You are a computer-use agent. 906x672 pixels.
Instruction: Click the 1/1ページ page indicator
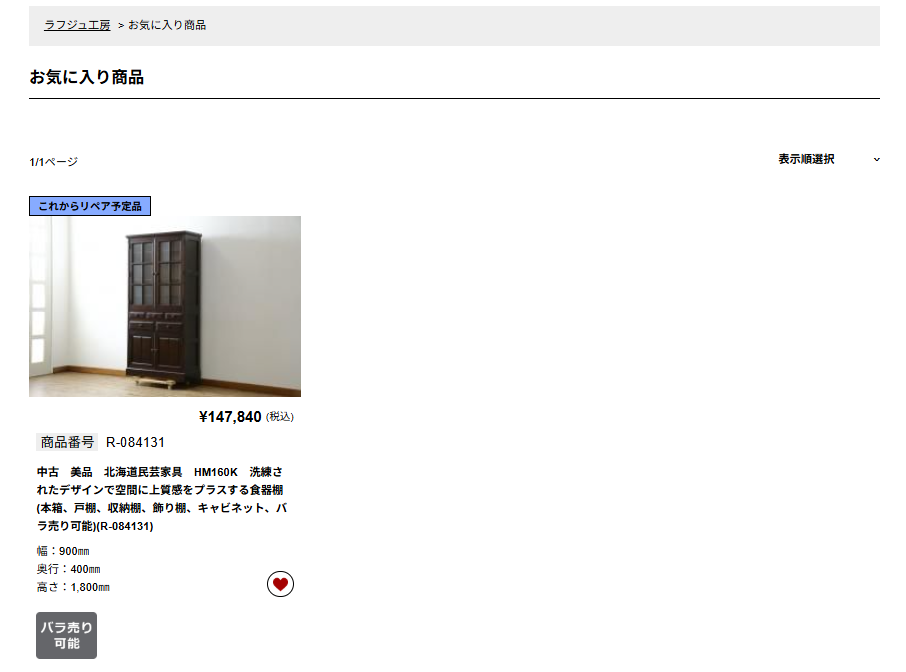tap(53, 162)
